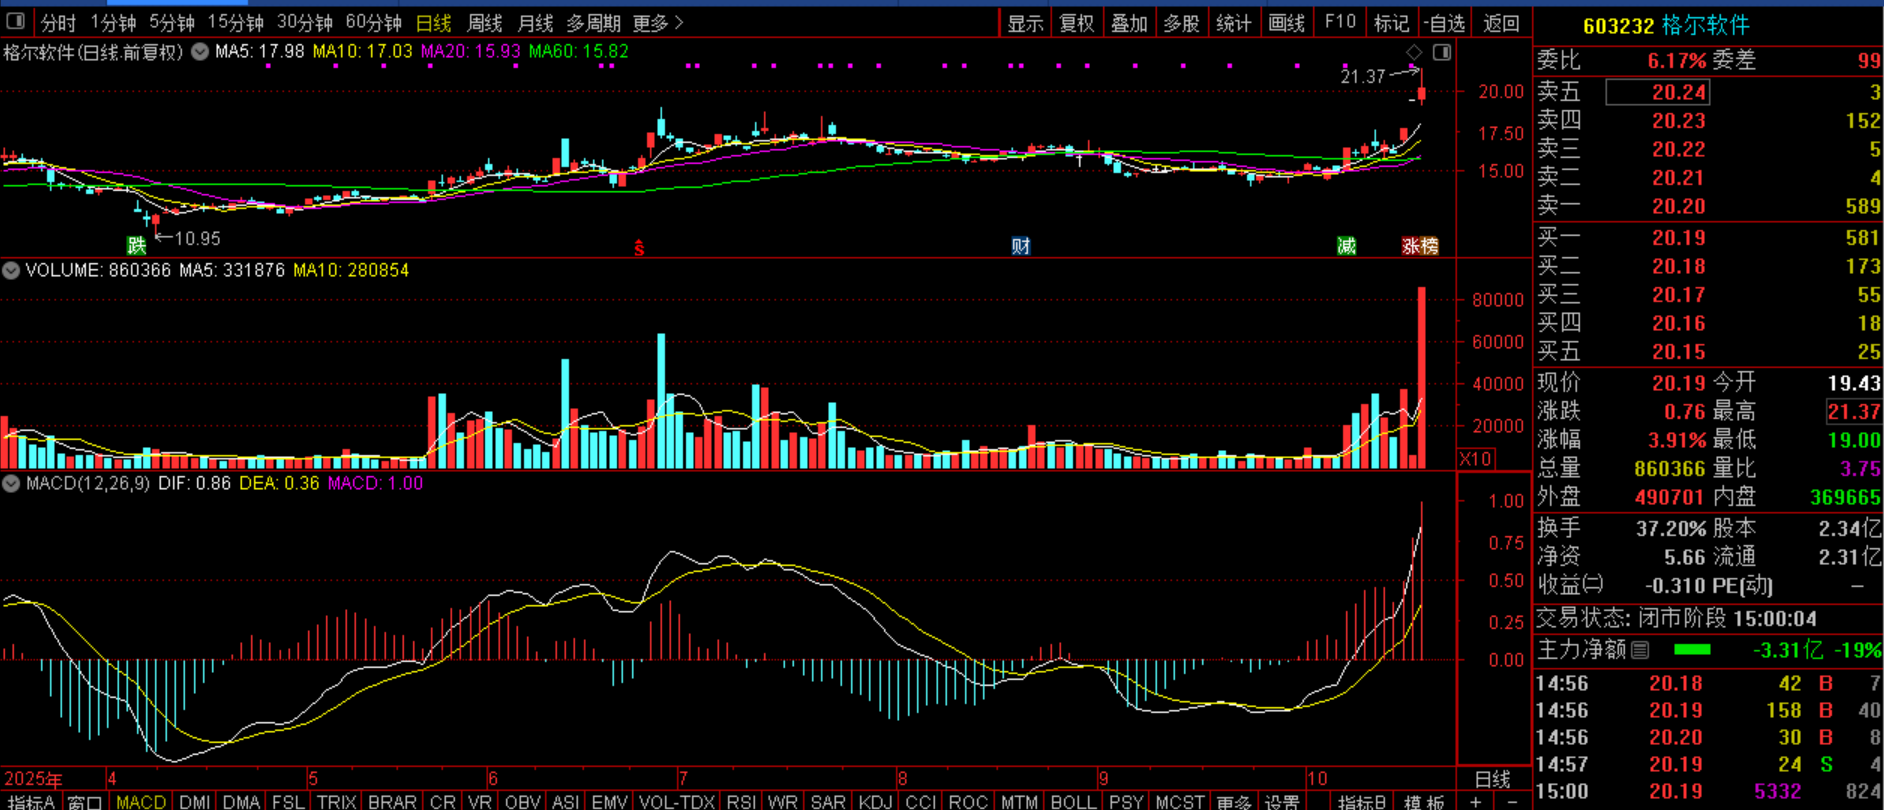Click the 15:00 trade tick row
1884x810 pixels.
1708,792
